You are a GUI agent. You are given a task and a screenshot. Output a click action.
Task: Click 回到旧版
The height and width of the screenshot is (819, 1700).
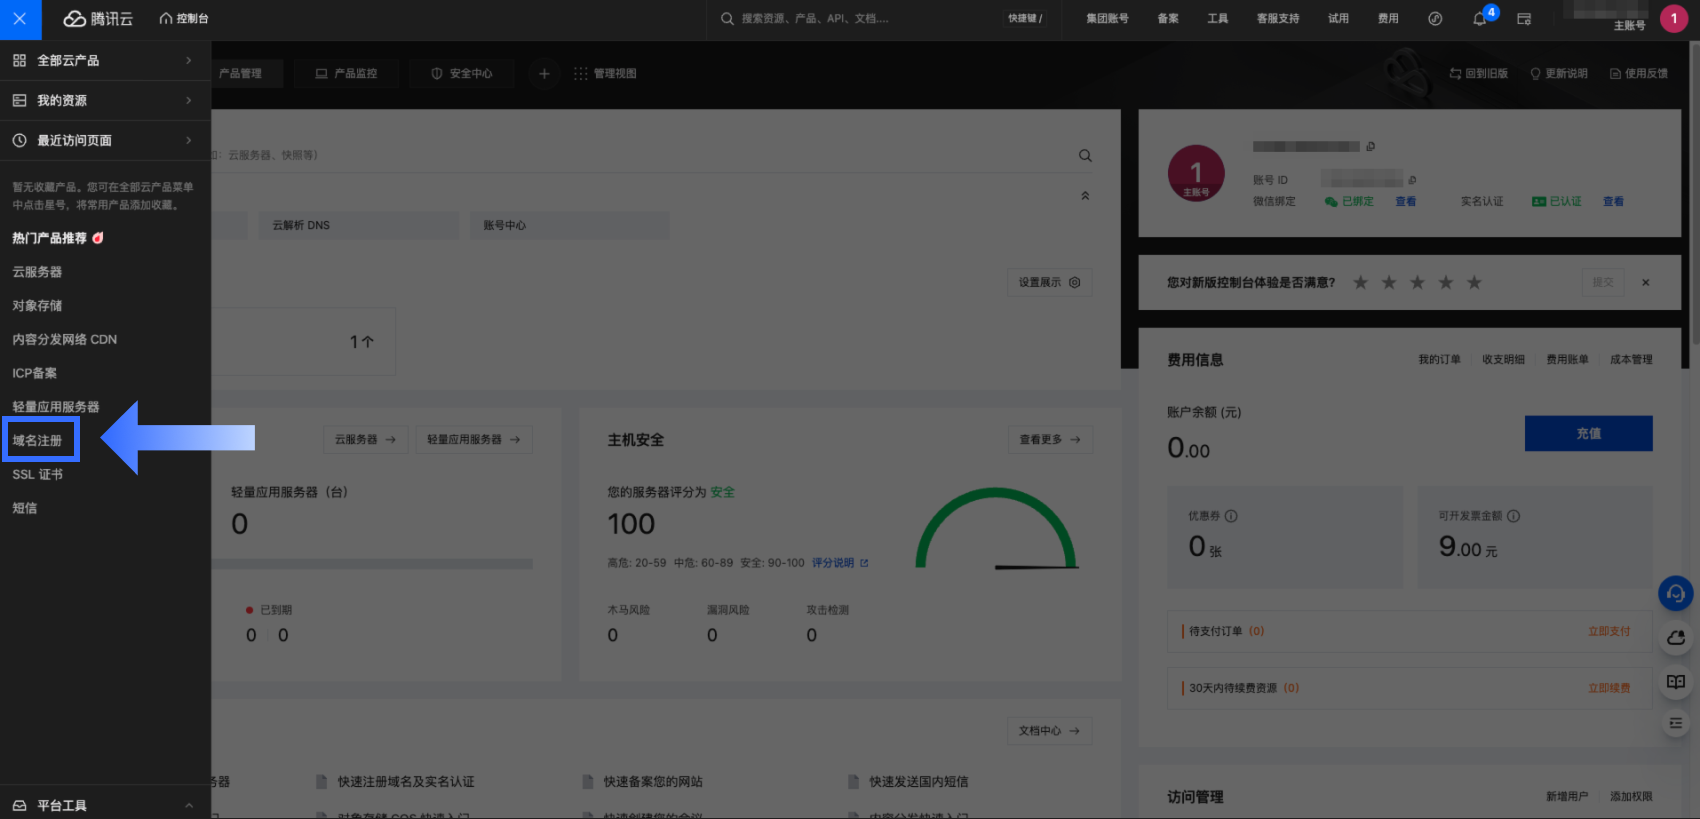pos(1478,74)
